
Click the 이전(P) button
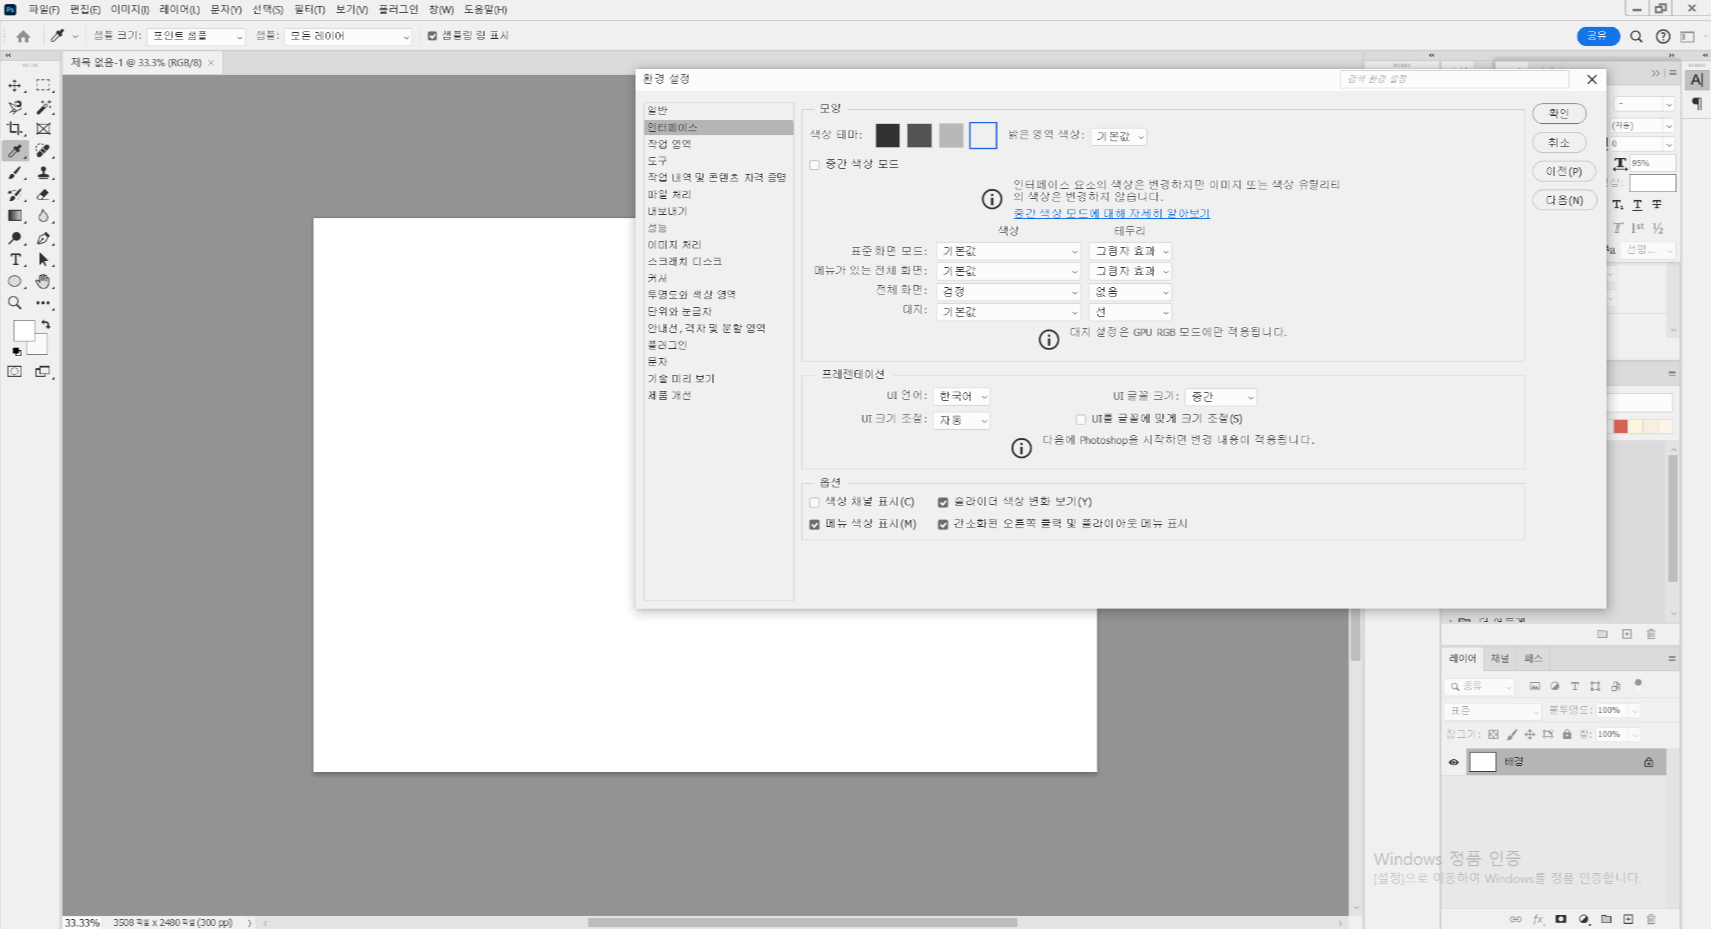tap(1564, 172)
